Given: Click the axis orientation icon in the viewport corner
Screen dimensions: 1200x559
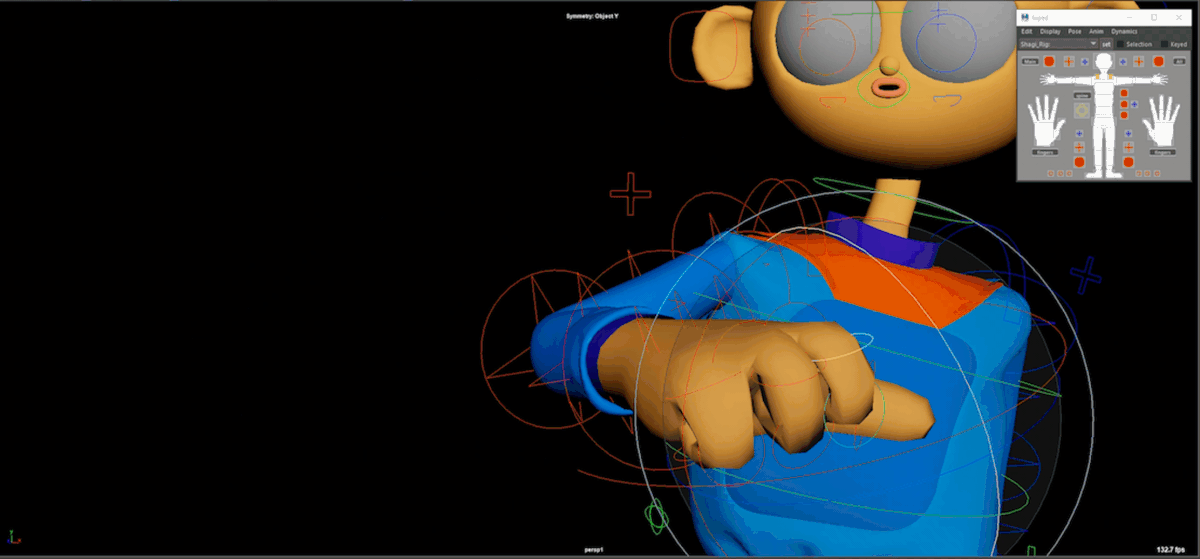Looking at the screenshot, I should point(12,538).
